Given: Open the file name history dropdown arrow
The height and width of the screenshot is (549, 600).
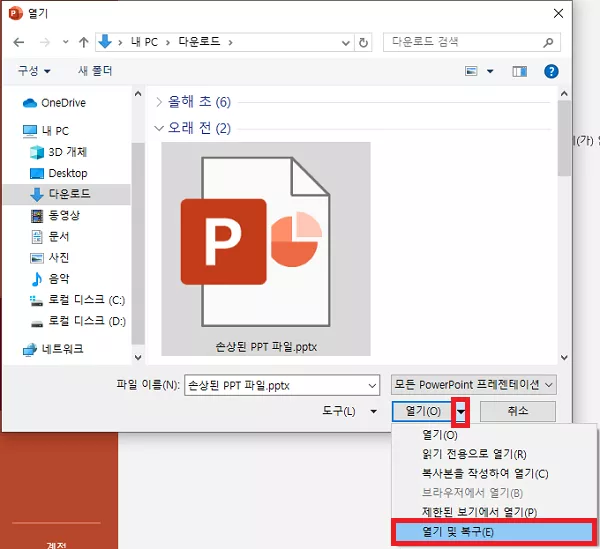Looking at the screenshot, I should [x=372, y=386].
